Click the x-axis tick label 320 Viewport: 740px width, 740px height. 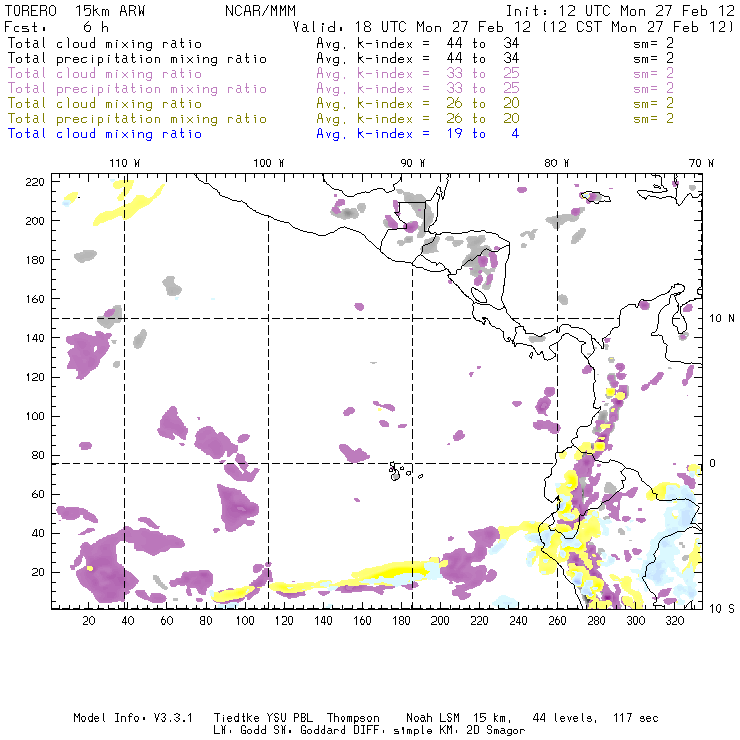674,621
